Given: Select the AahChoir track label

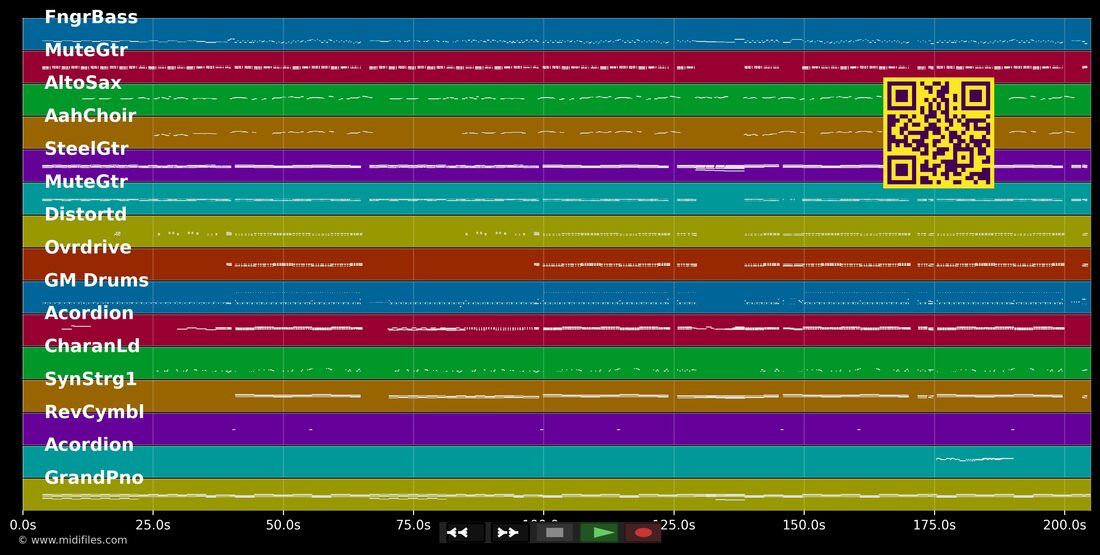Looking at the screenshot, I should [90, 116].
